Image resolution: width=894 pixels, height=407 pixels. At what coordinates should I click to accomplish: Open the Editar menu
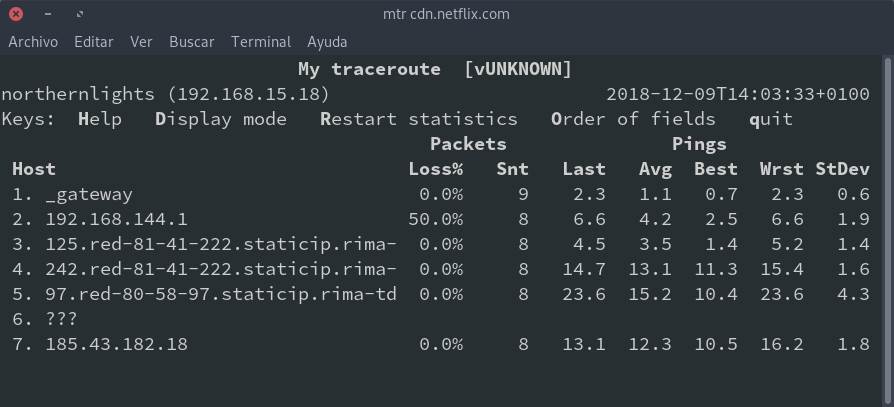pyautogui.click(x=93, y=42)
